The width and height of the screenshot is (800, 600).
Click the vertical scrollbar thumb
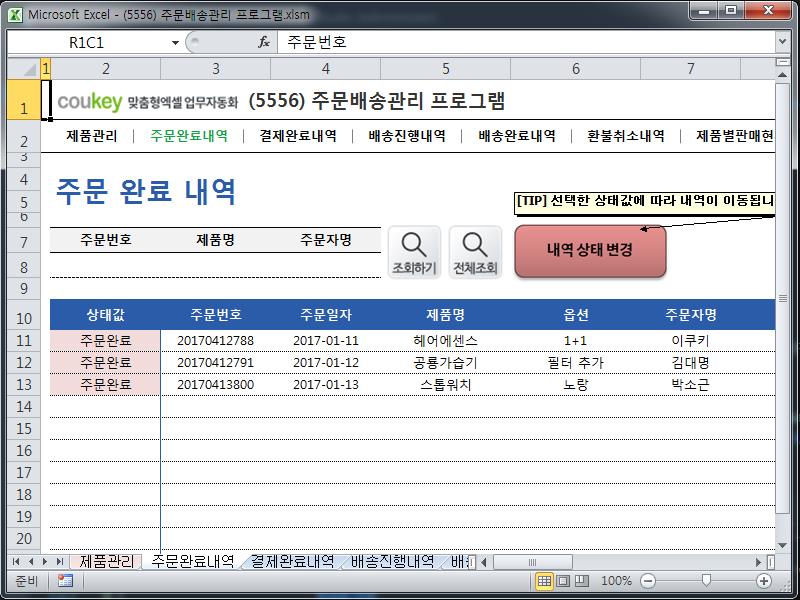click(x=782, y=298)
